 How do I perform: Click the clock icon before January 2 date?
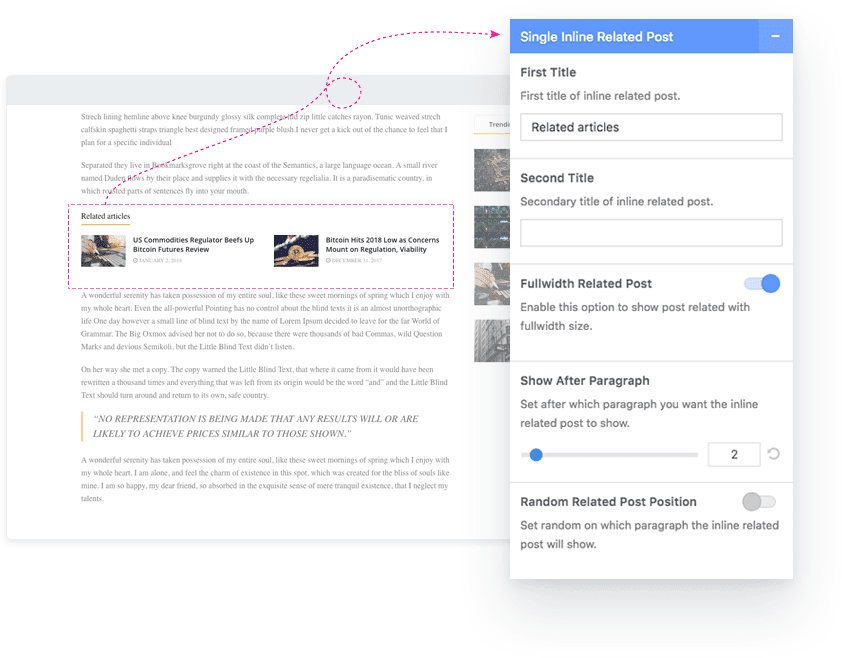coord(135,260)
